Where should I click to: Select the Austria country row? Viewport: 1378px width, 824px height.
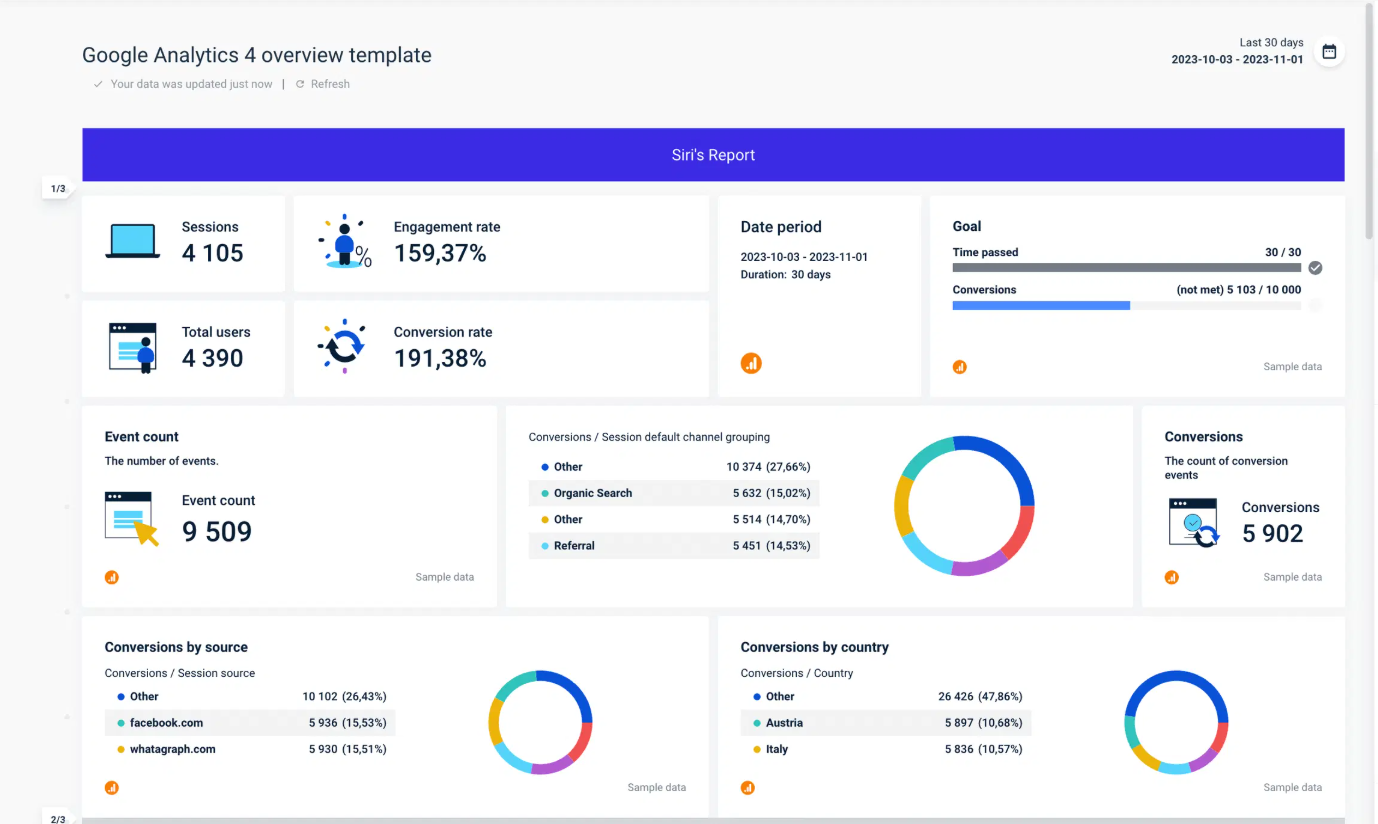[886, 723]
